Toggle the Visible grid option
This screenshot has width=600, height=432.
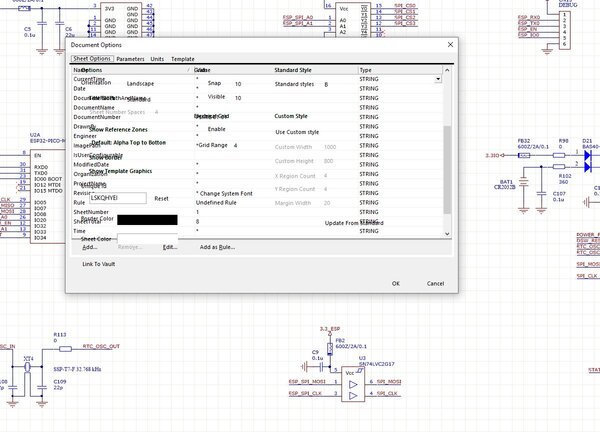(216, 97)
